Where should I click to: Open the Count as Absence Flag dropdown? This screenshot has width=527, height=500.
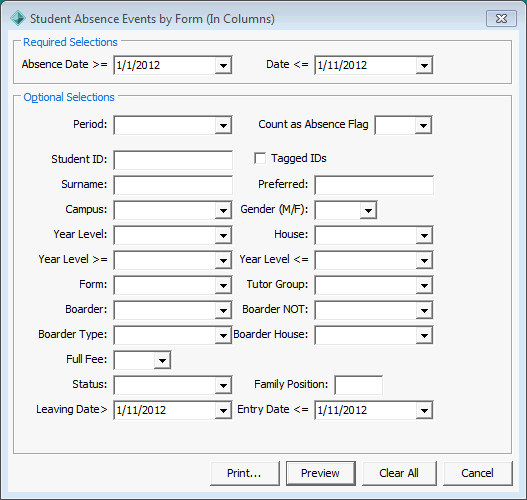pyautogui.click(x=423, y=125)
